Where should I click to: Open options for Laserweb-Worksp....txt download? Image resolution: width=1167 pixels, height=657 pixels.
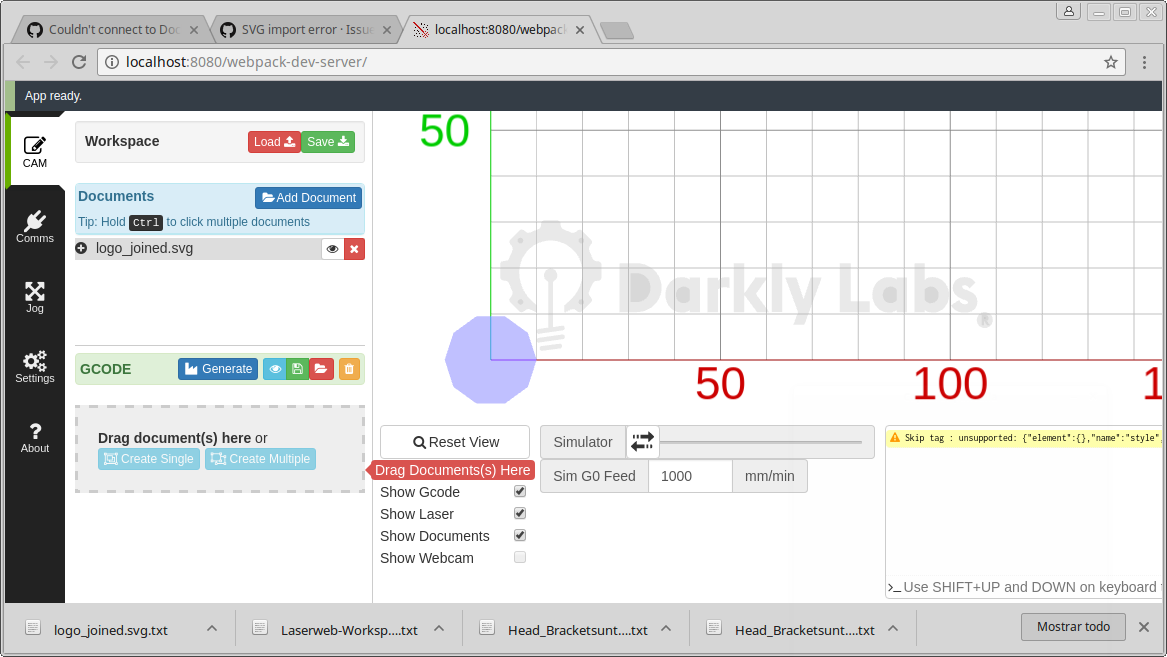coord(439,629)
